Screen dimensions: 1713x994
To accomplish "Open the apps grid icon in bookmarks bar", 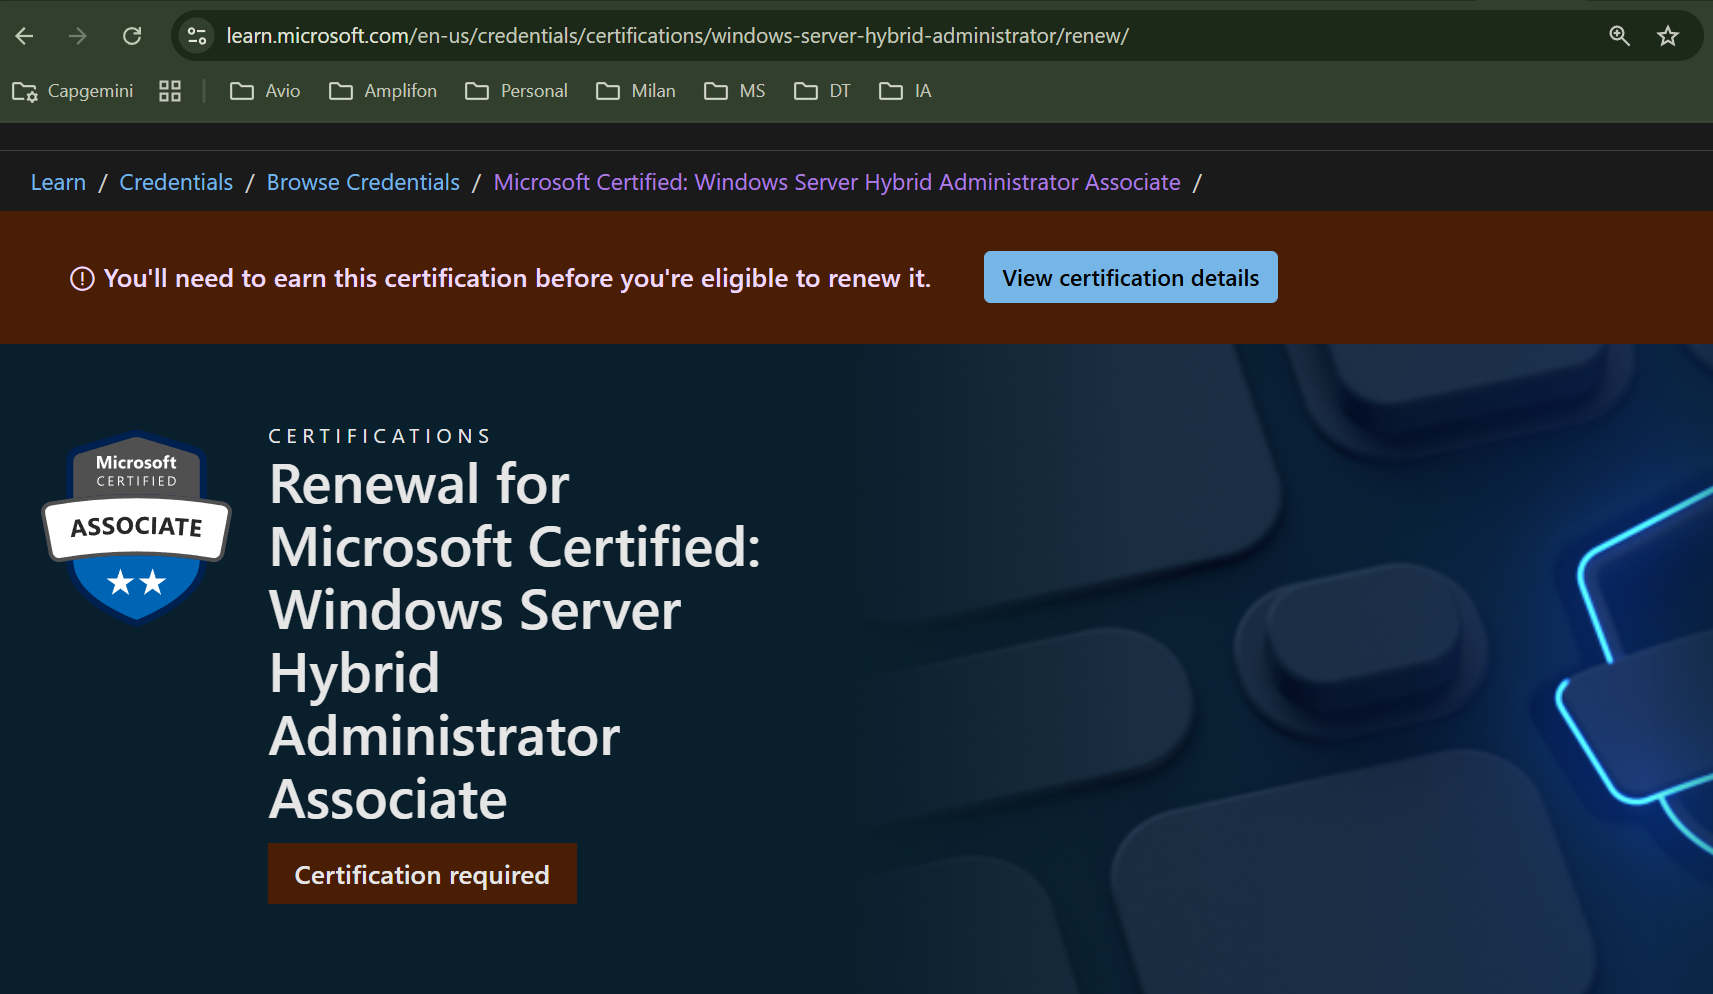I will tap(170, 91).
